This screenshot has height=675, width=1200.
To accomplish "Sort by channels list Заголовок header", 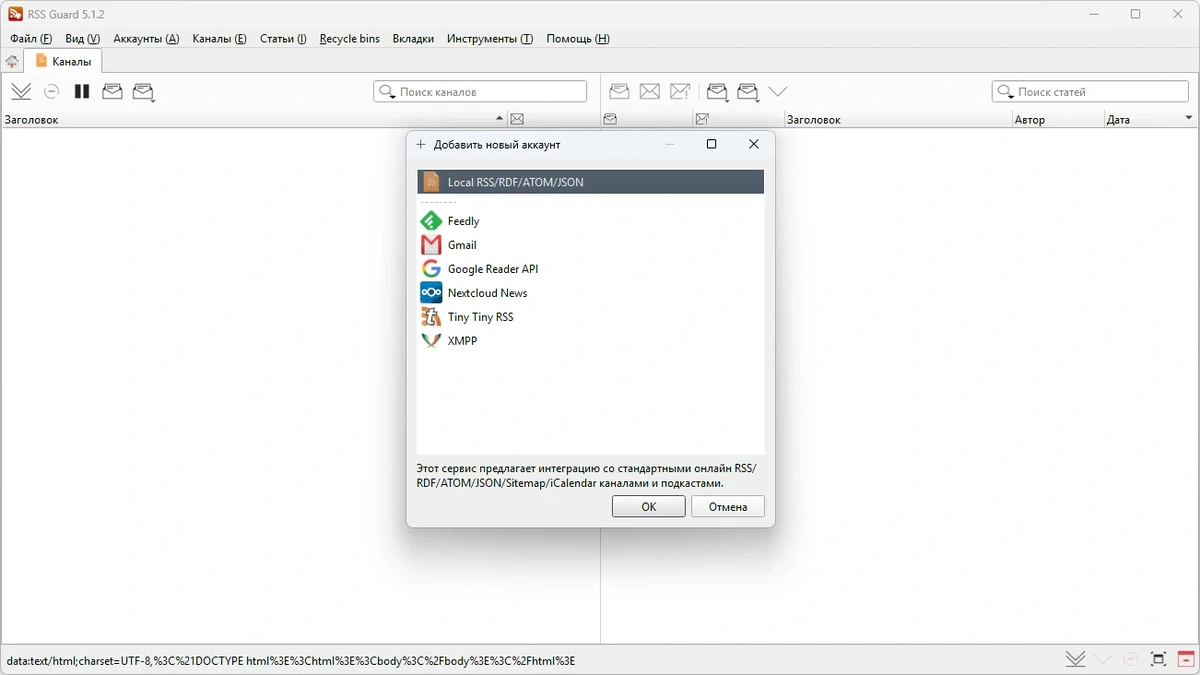I will coord(254,119).
